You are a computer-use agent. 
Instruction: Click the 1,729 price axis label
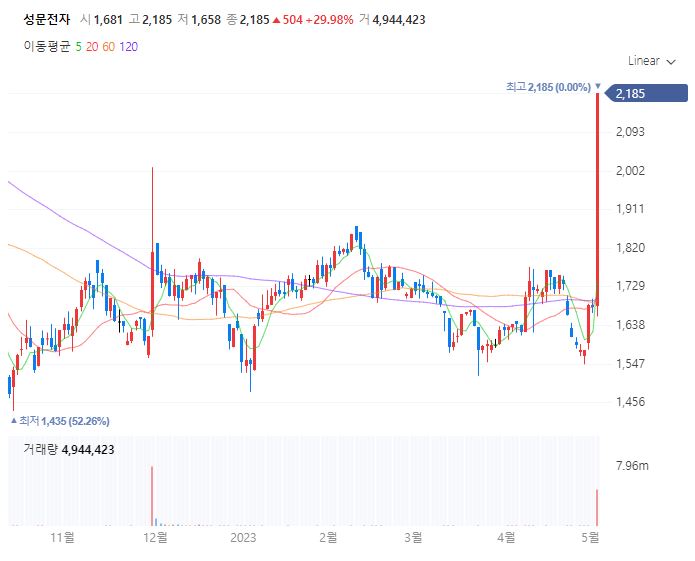[x=630, y=286]
